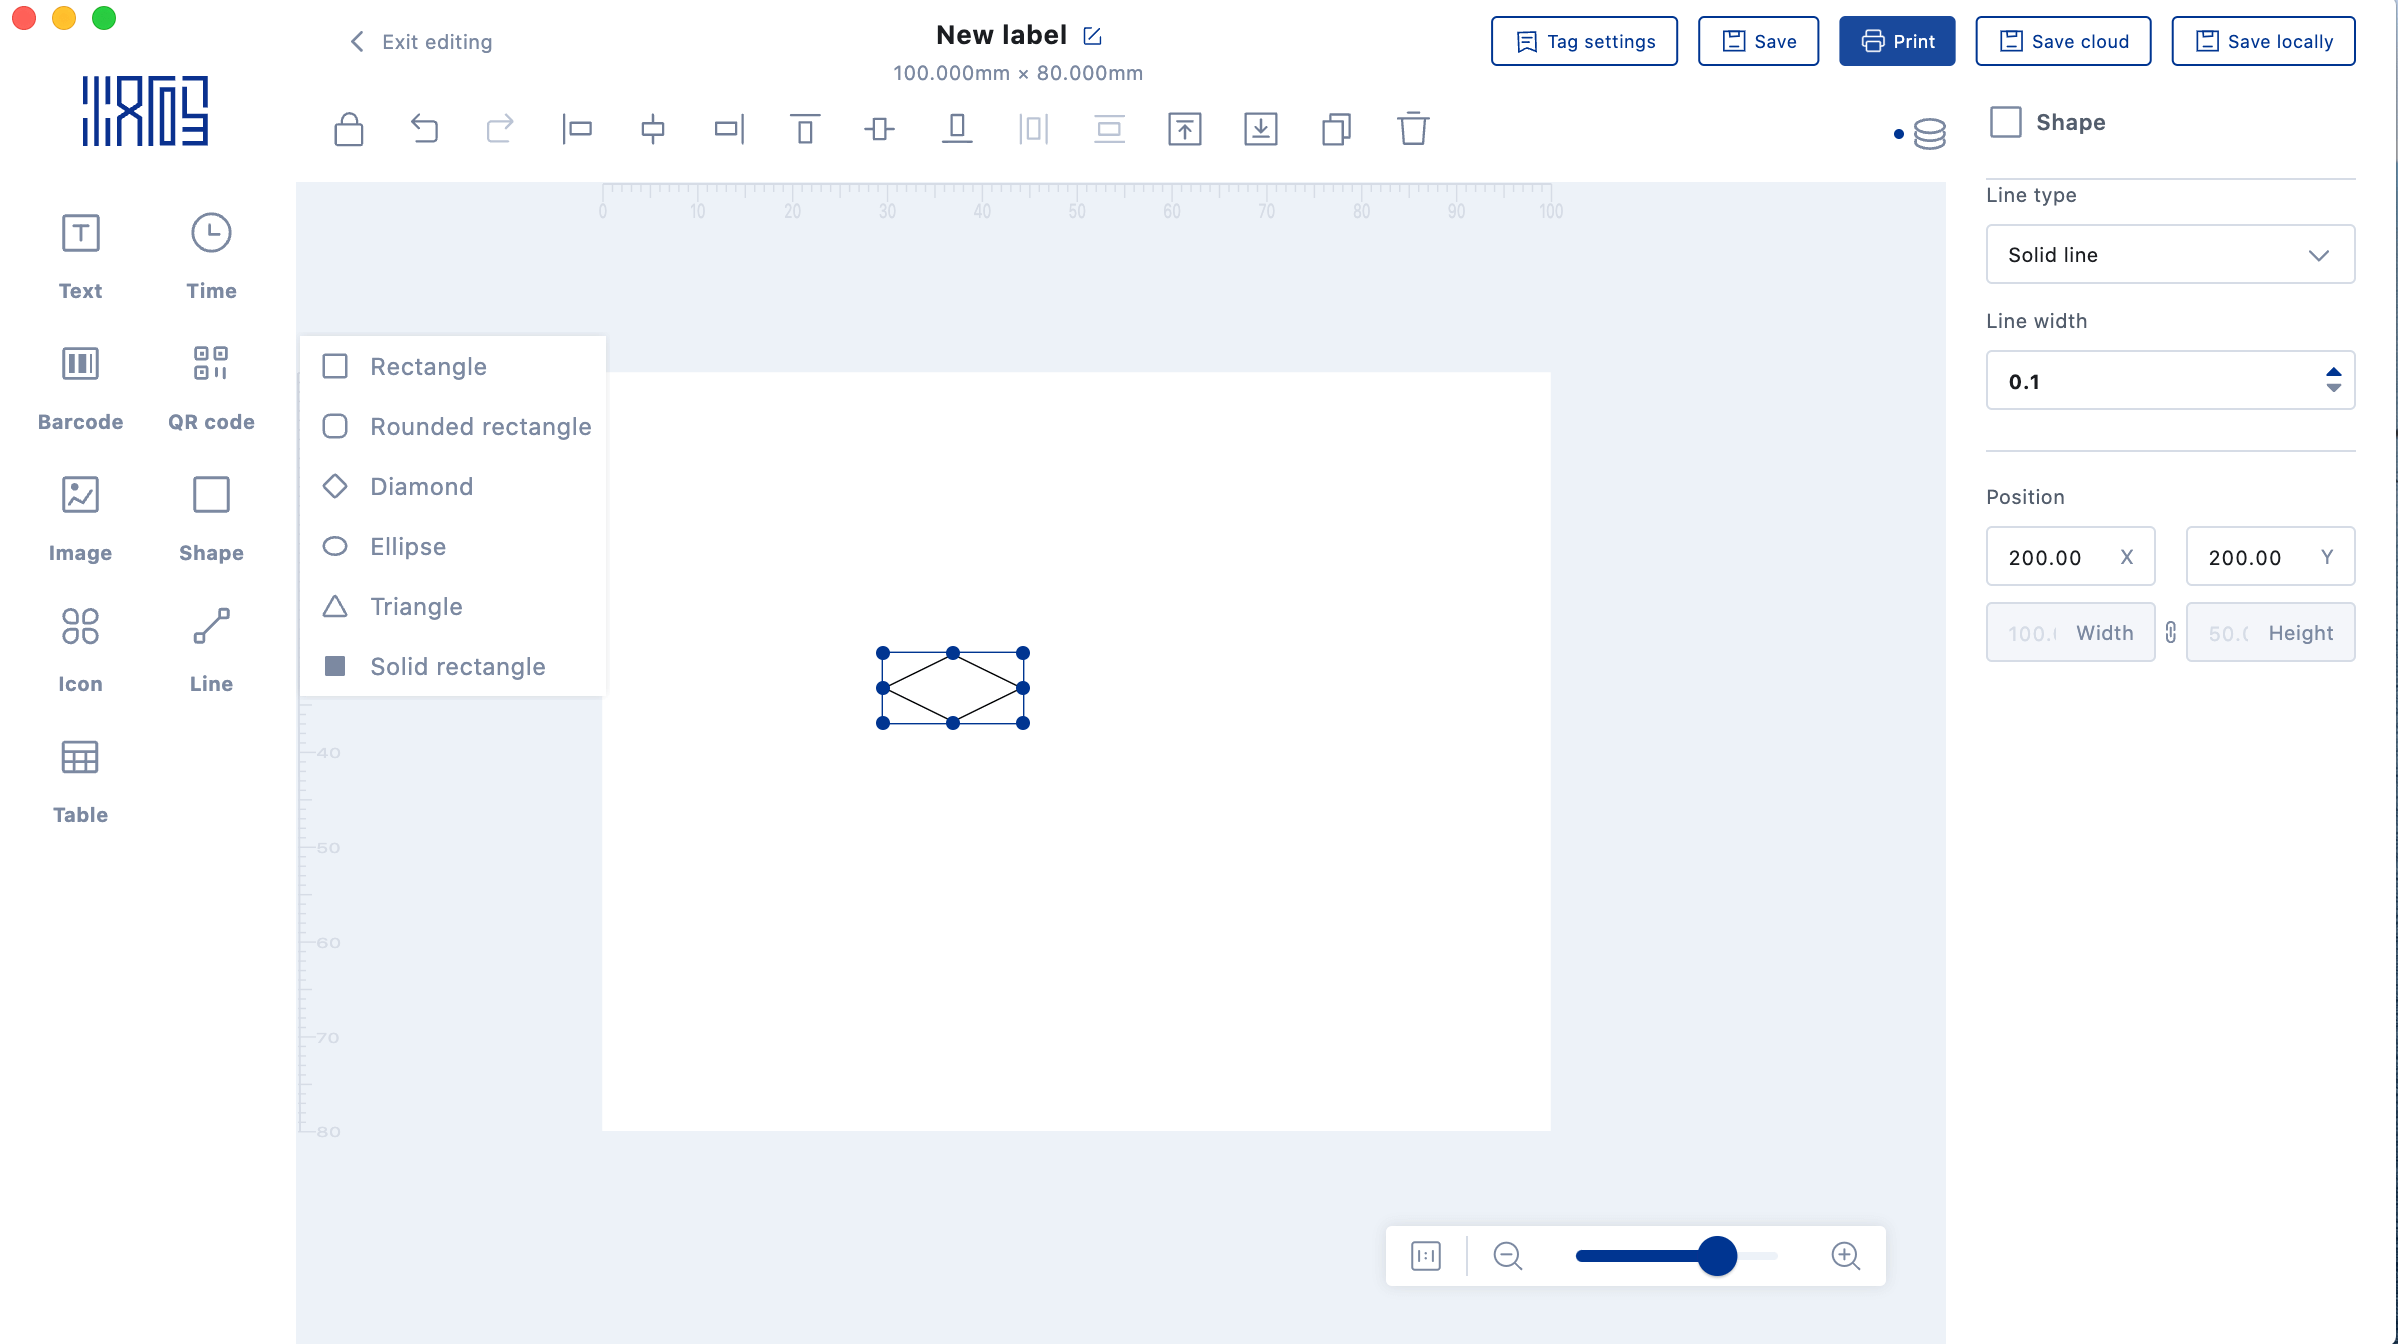Click the delete trash icon
Viewport: 2398px width, 1344px height.
(x=1413, y=129)
